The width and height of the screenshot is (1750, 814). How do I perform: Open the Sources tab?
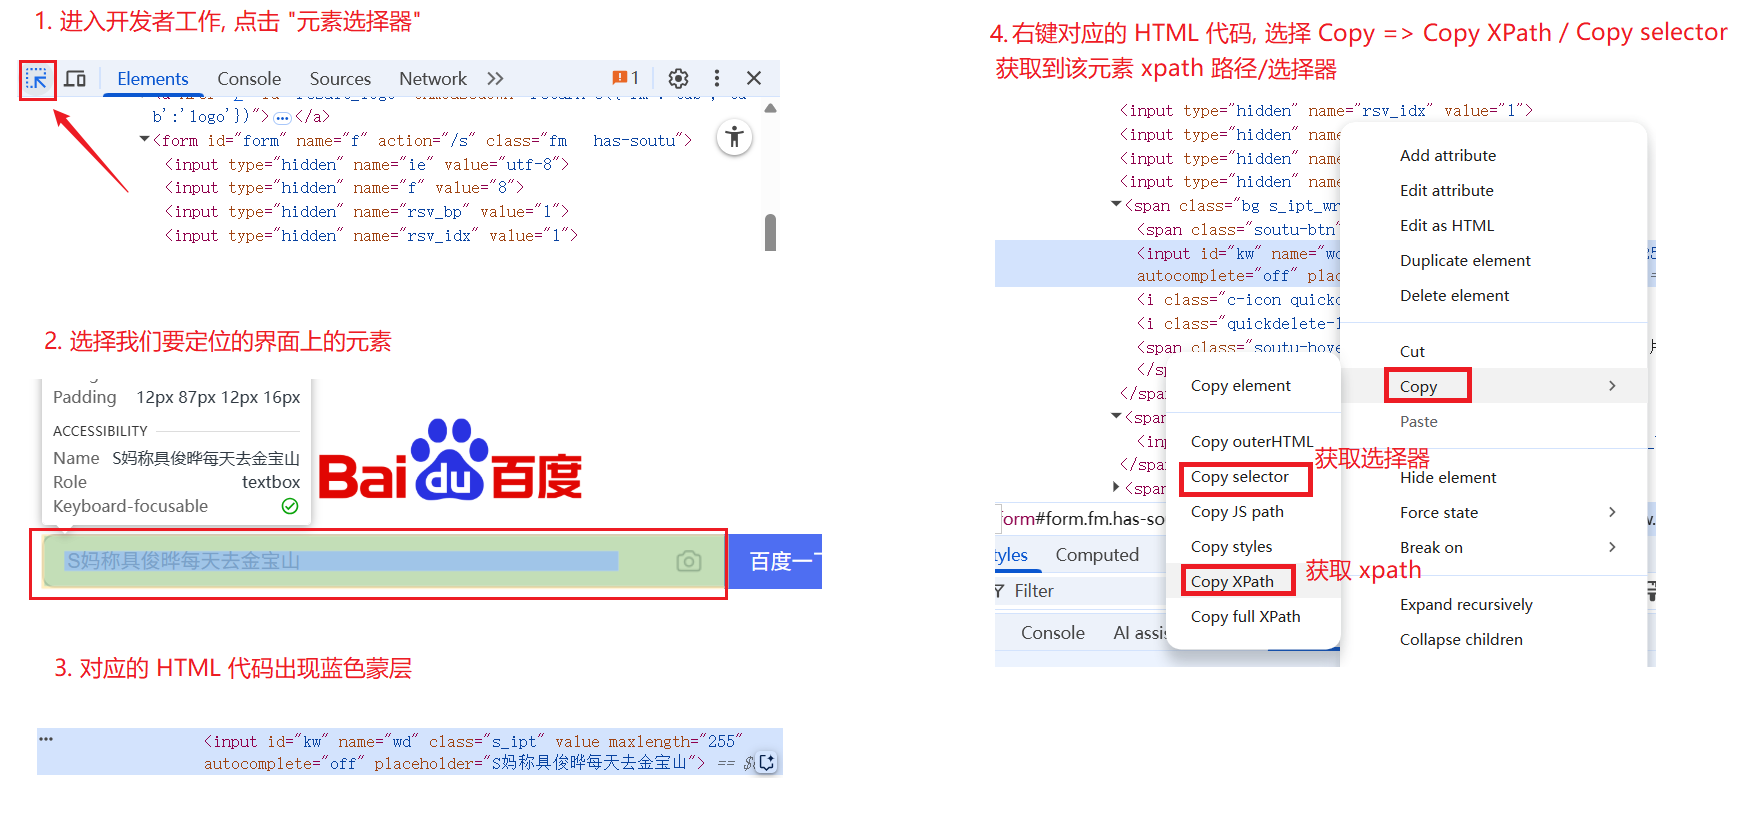[x=340, y=78]
